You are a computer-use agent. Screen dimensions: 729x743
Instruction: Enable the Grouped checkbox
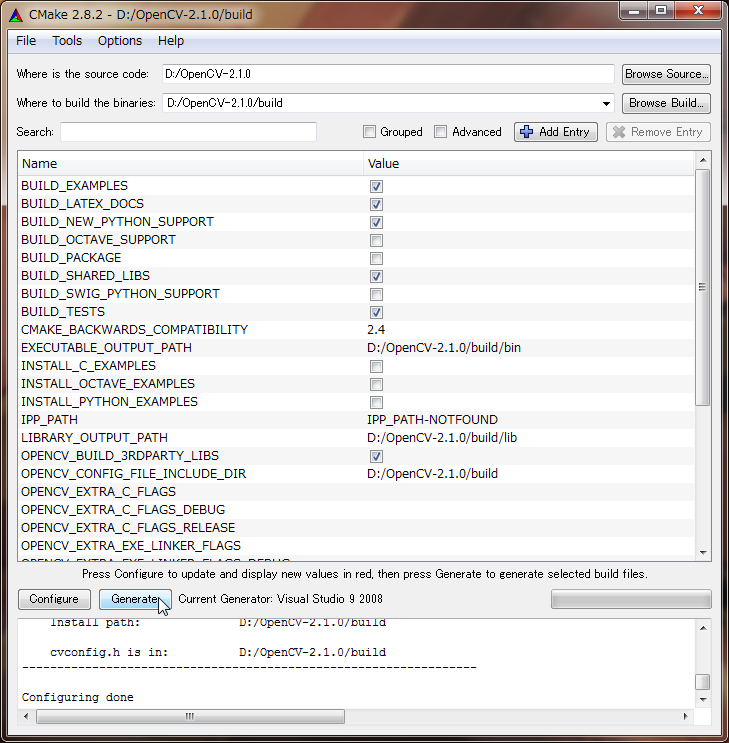pyautogui.click(x=369, y=132)
